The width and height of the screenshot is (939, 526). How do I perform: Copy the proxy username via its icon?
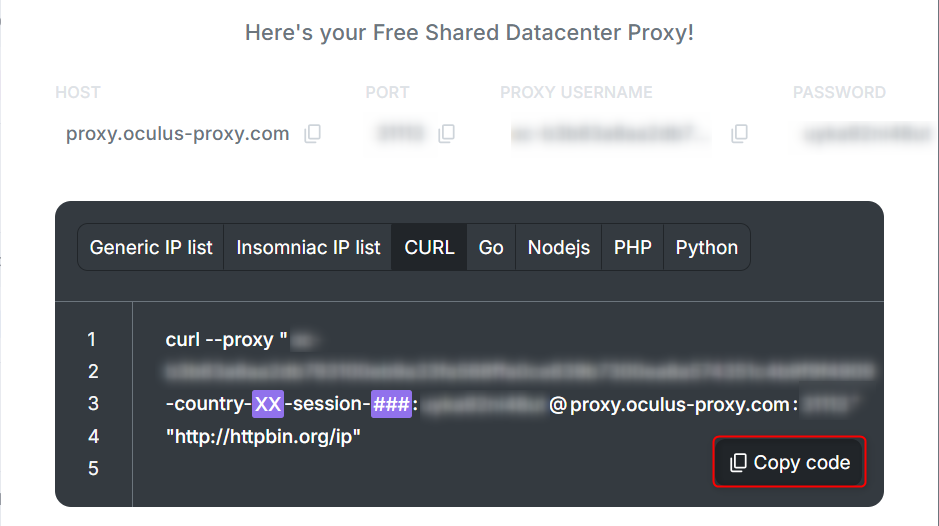pos(740,133)
